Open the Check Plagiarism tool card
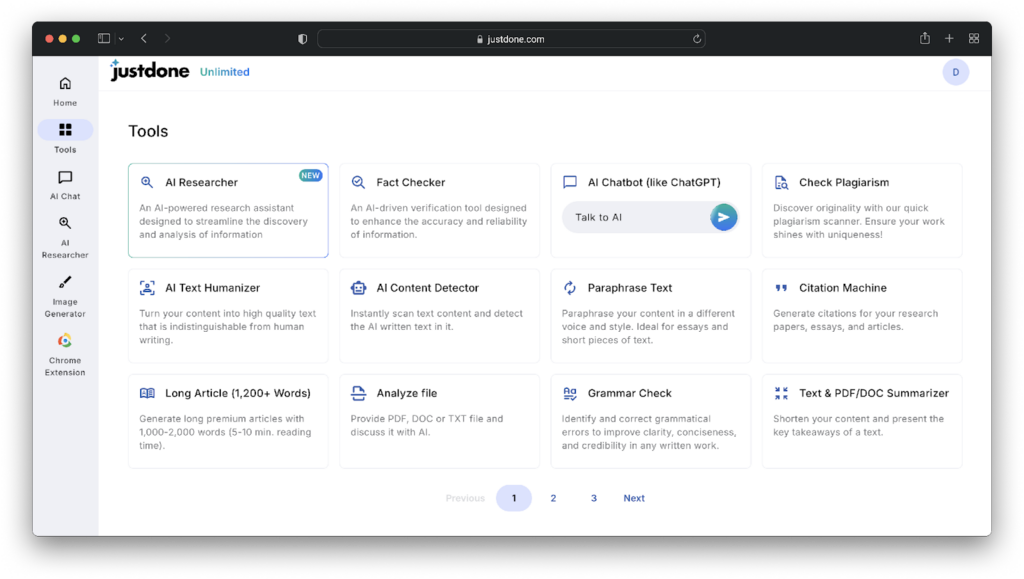 (861, 210)
